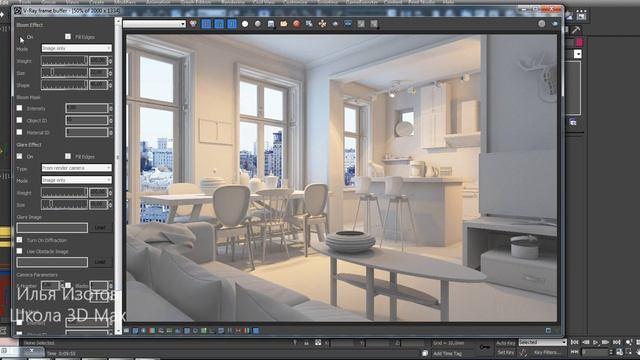640x360 pixels.
Task: Toggle the red channel button
Action: coord(207,24)
